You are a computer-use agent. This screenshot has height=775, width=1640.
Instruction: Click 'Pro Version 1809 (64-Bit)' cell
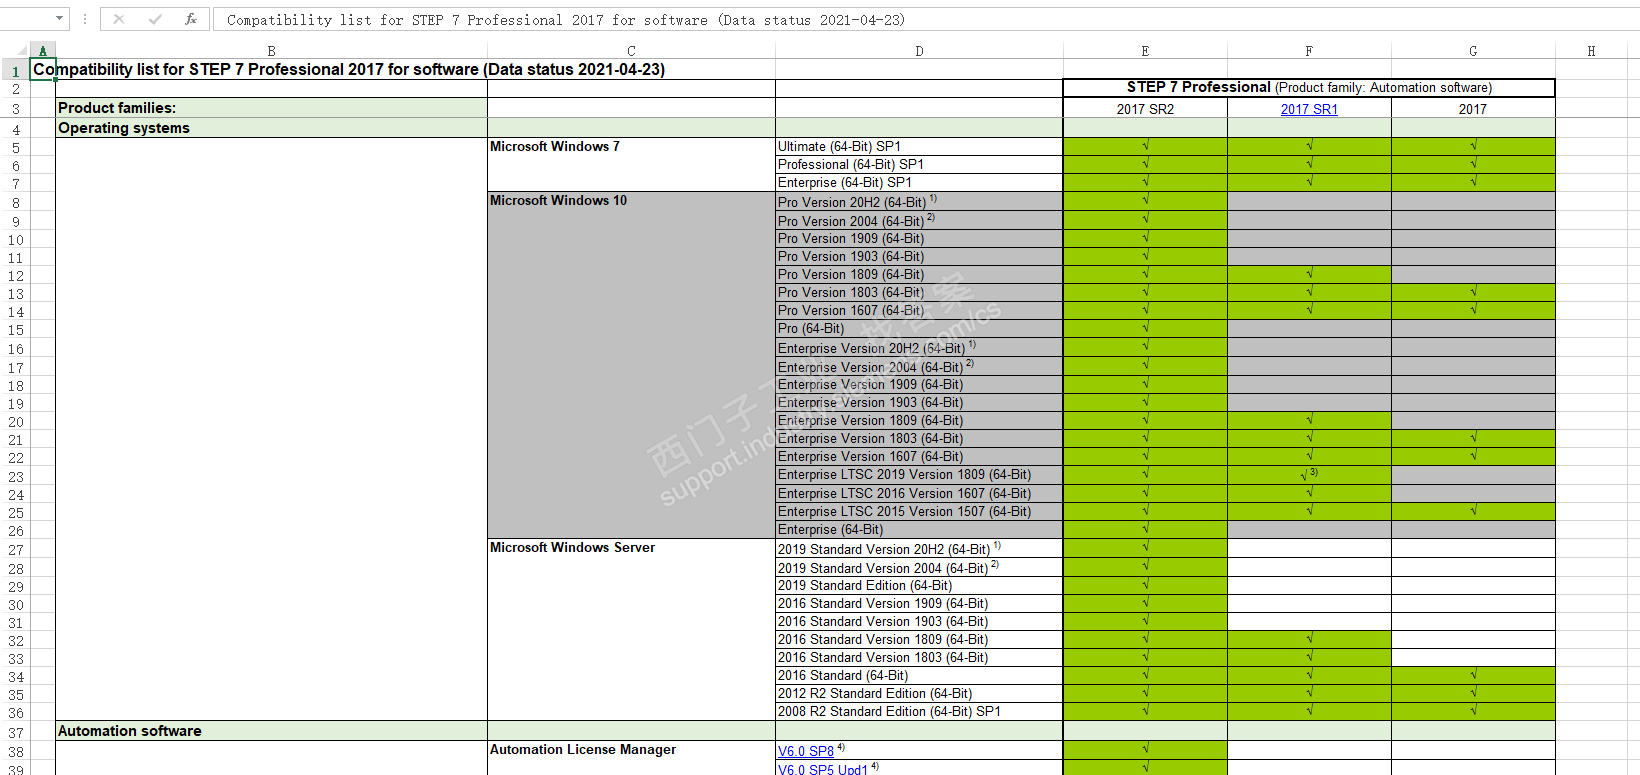919,274
